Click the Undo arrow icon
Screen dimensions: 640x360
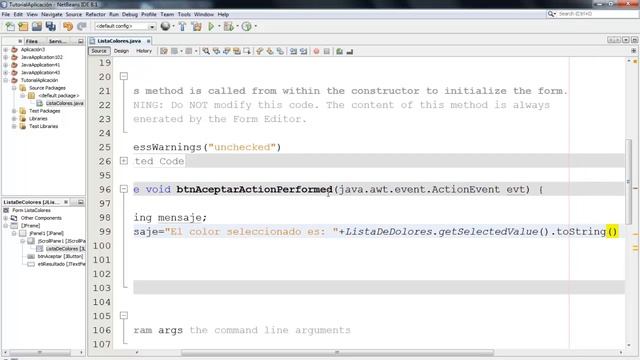point(68,27)
